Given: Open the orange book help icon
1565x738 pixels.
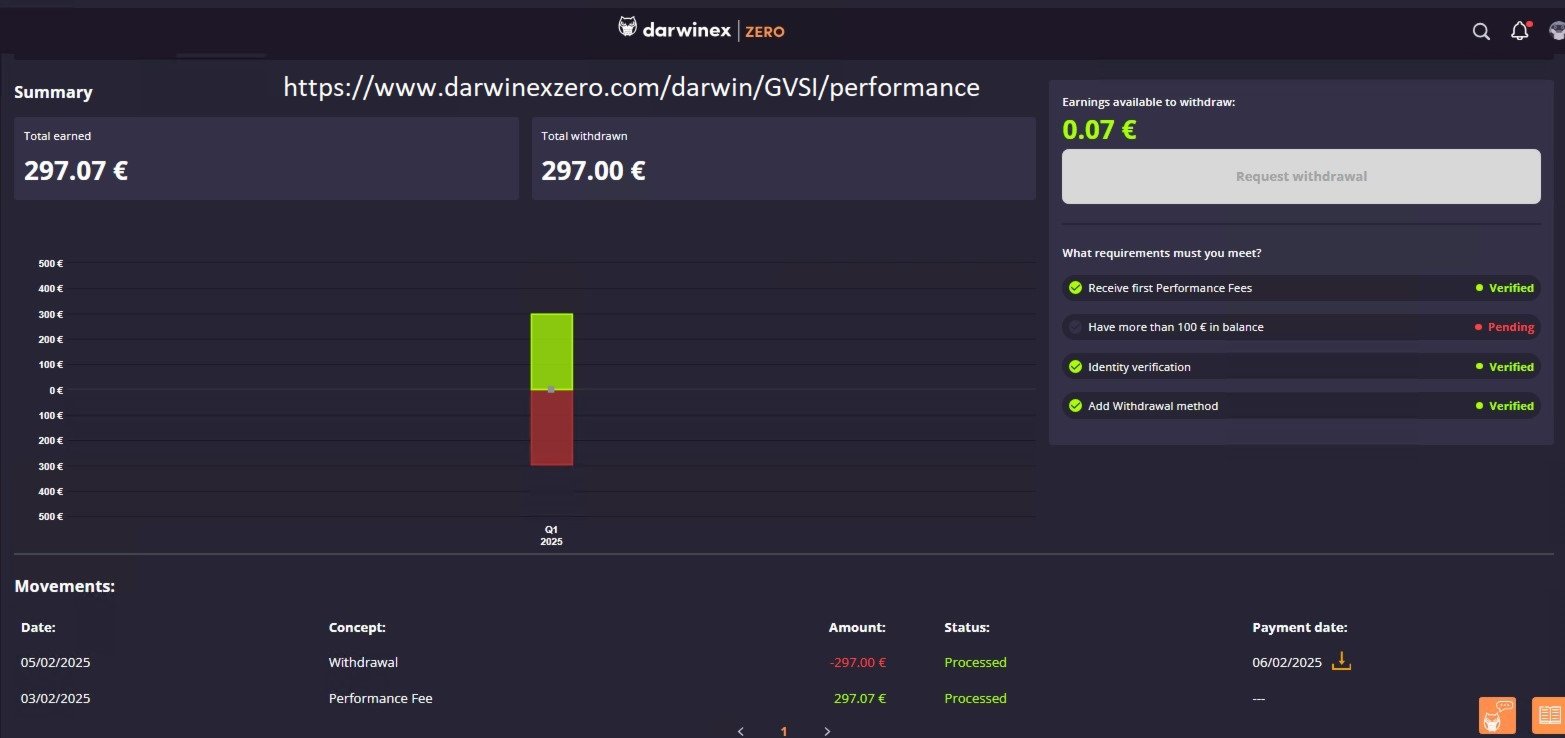Looking at the screenshot, I should pyautogui.click(x=1549, y=716).
